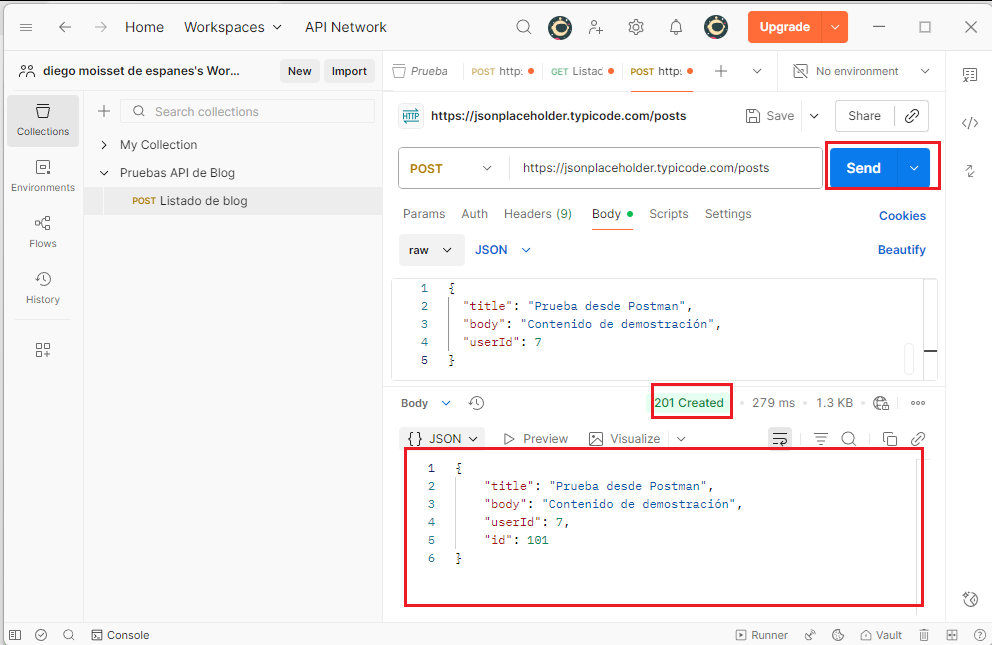Click the Beautify link

(901, 250)
